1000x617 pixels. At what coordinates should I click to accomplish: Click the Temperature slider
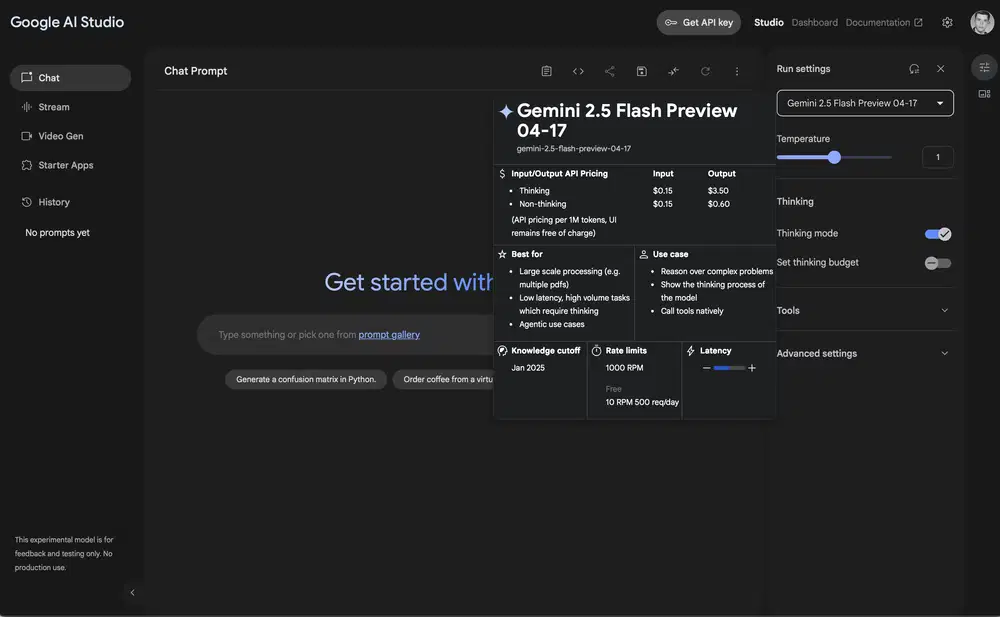click(x=834, y=157)
